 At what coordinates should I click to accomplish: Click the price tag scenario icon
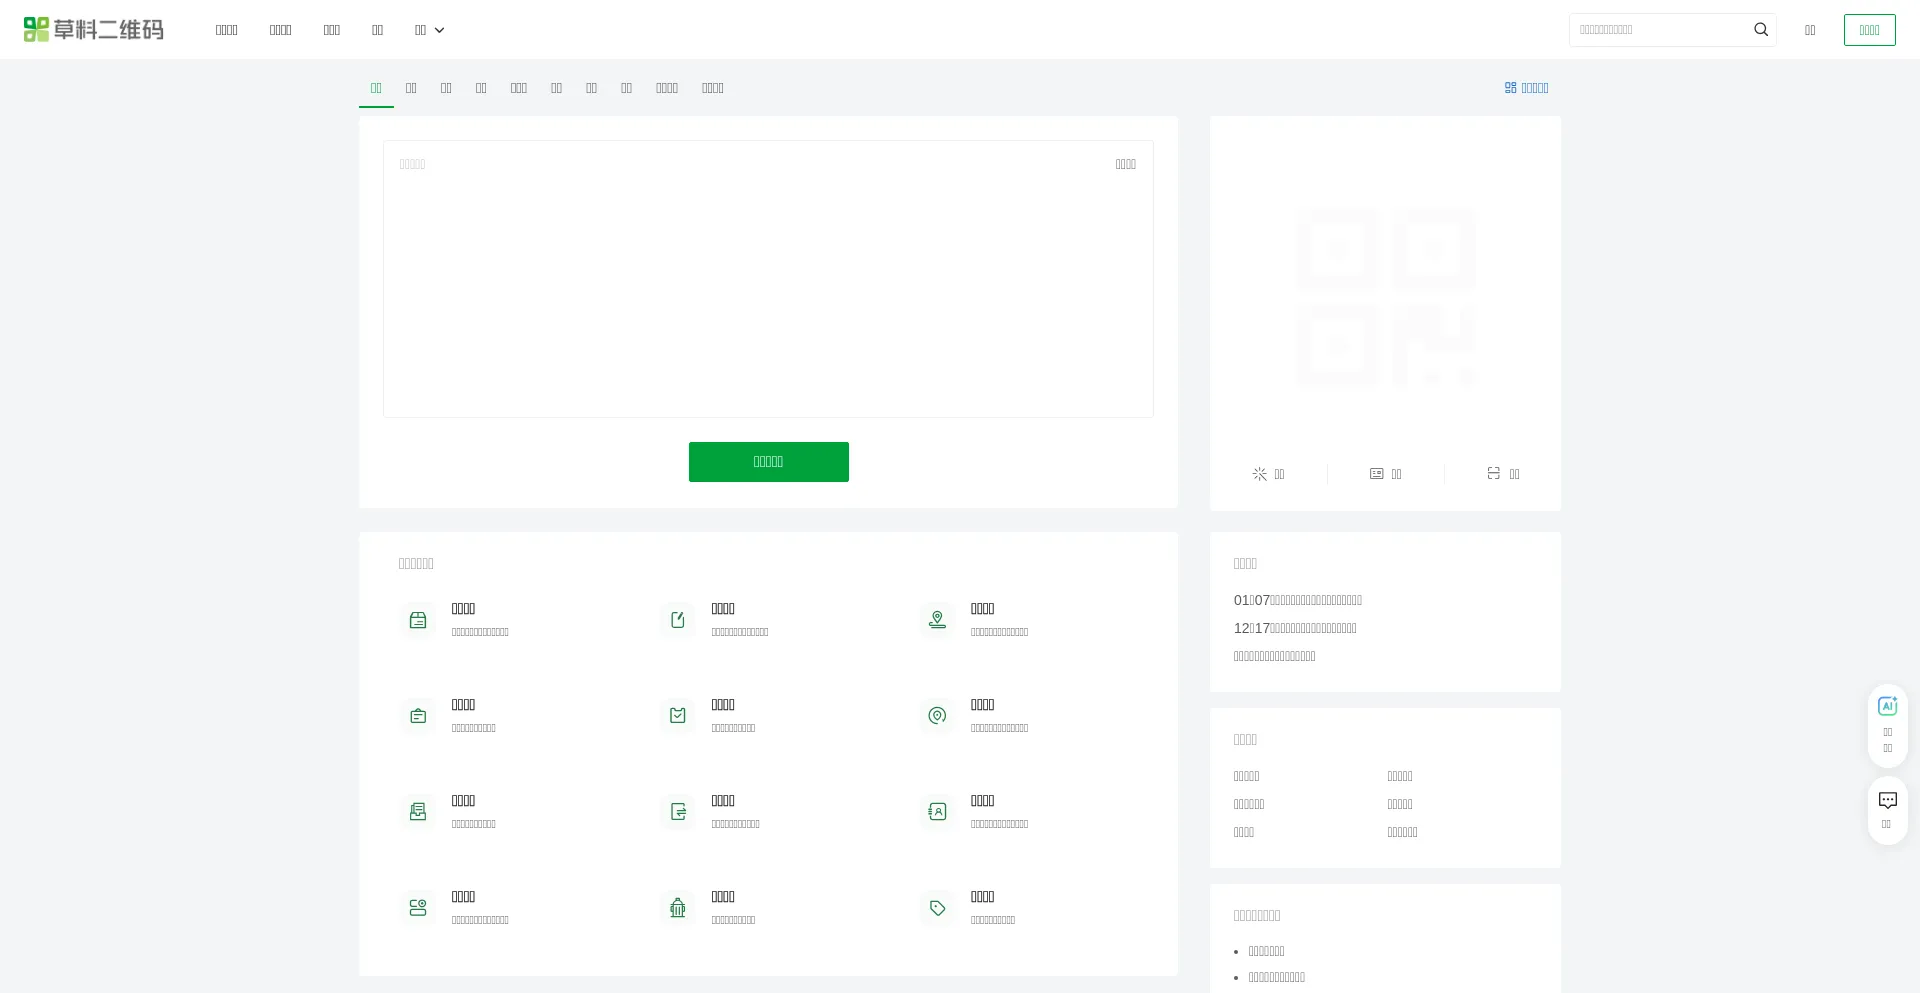pos(937,908)
